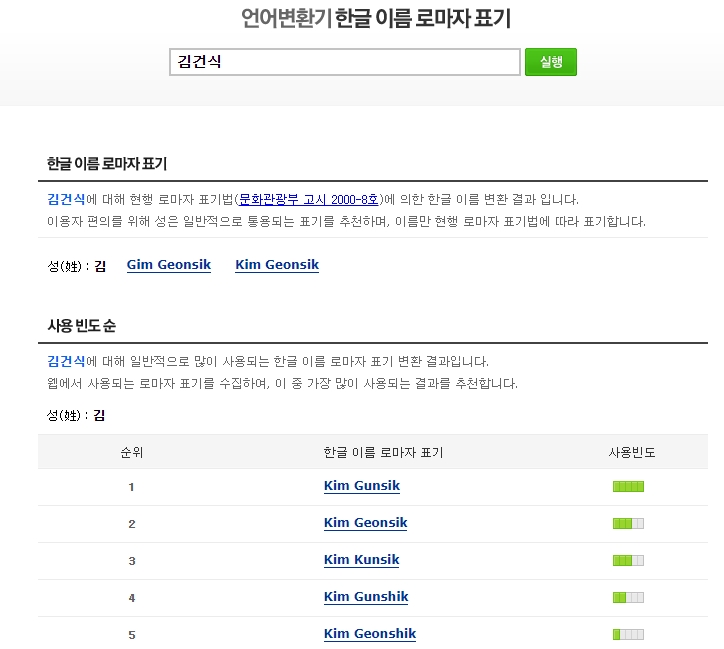Viewport: 724px width, 649px height.
Task: Click the rank number 4 cell
Action: [132, 598]
